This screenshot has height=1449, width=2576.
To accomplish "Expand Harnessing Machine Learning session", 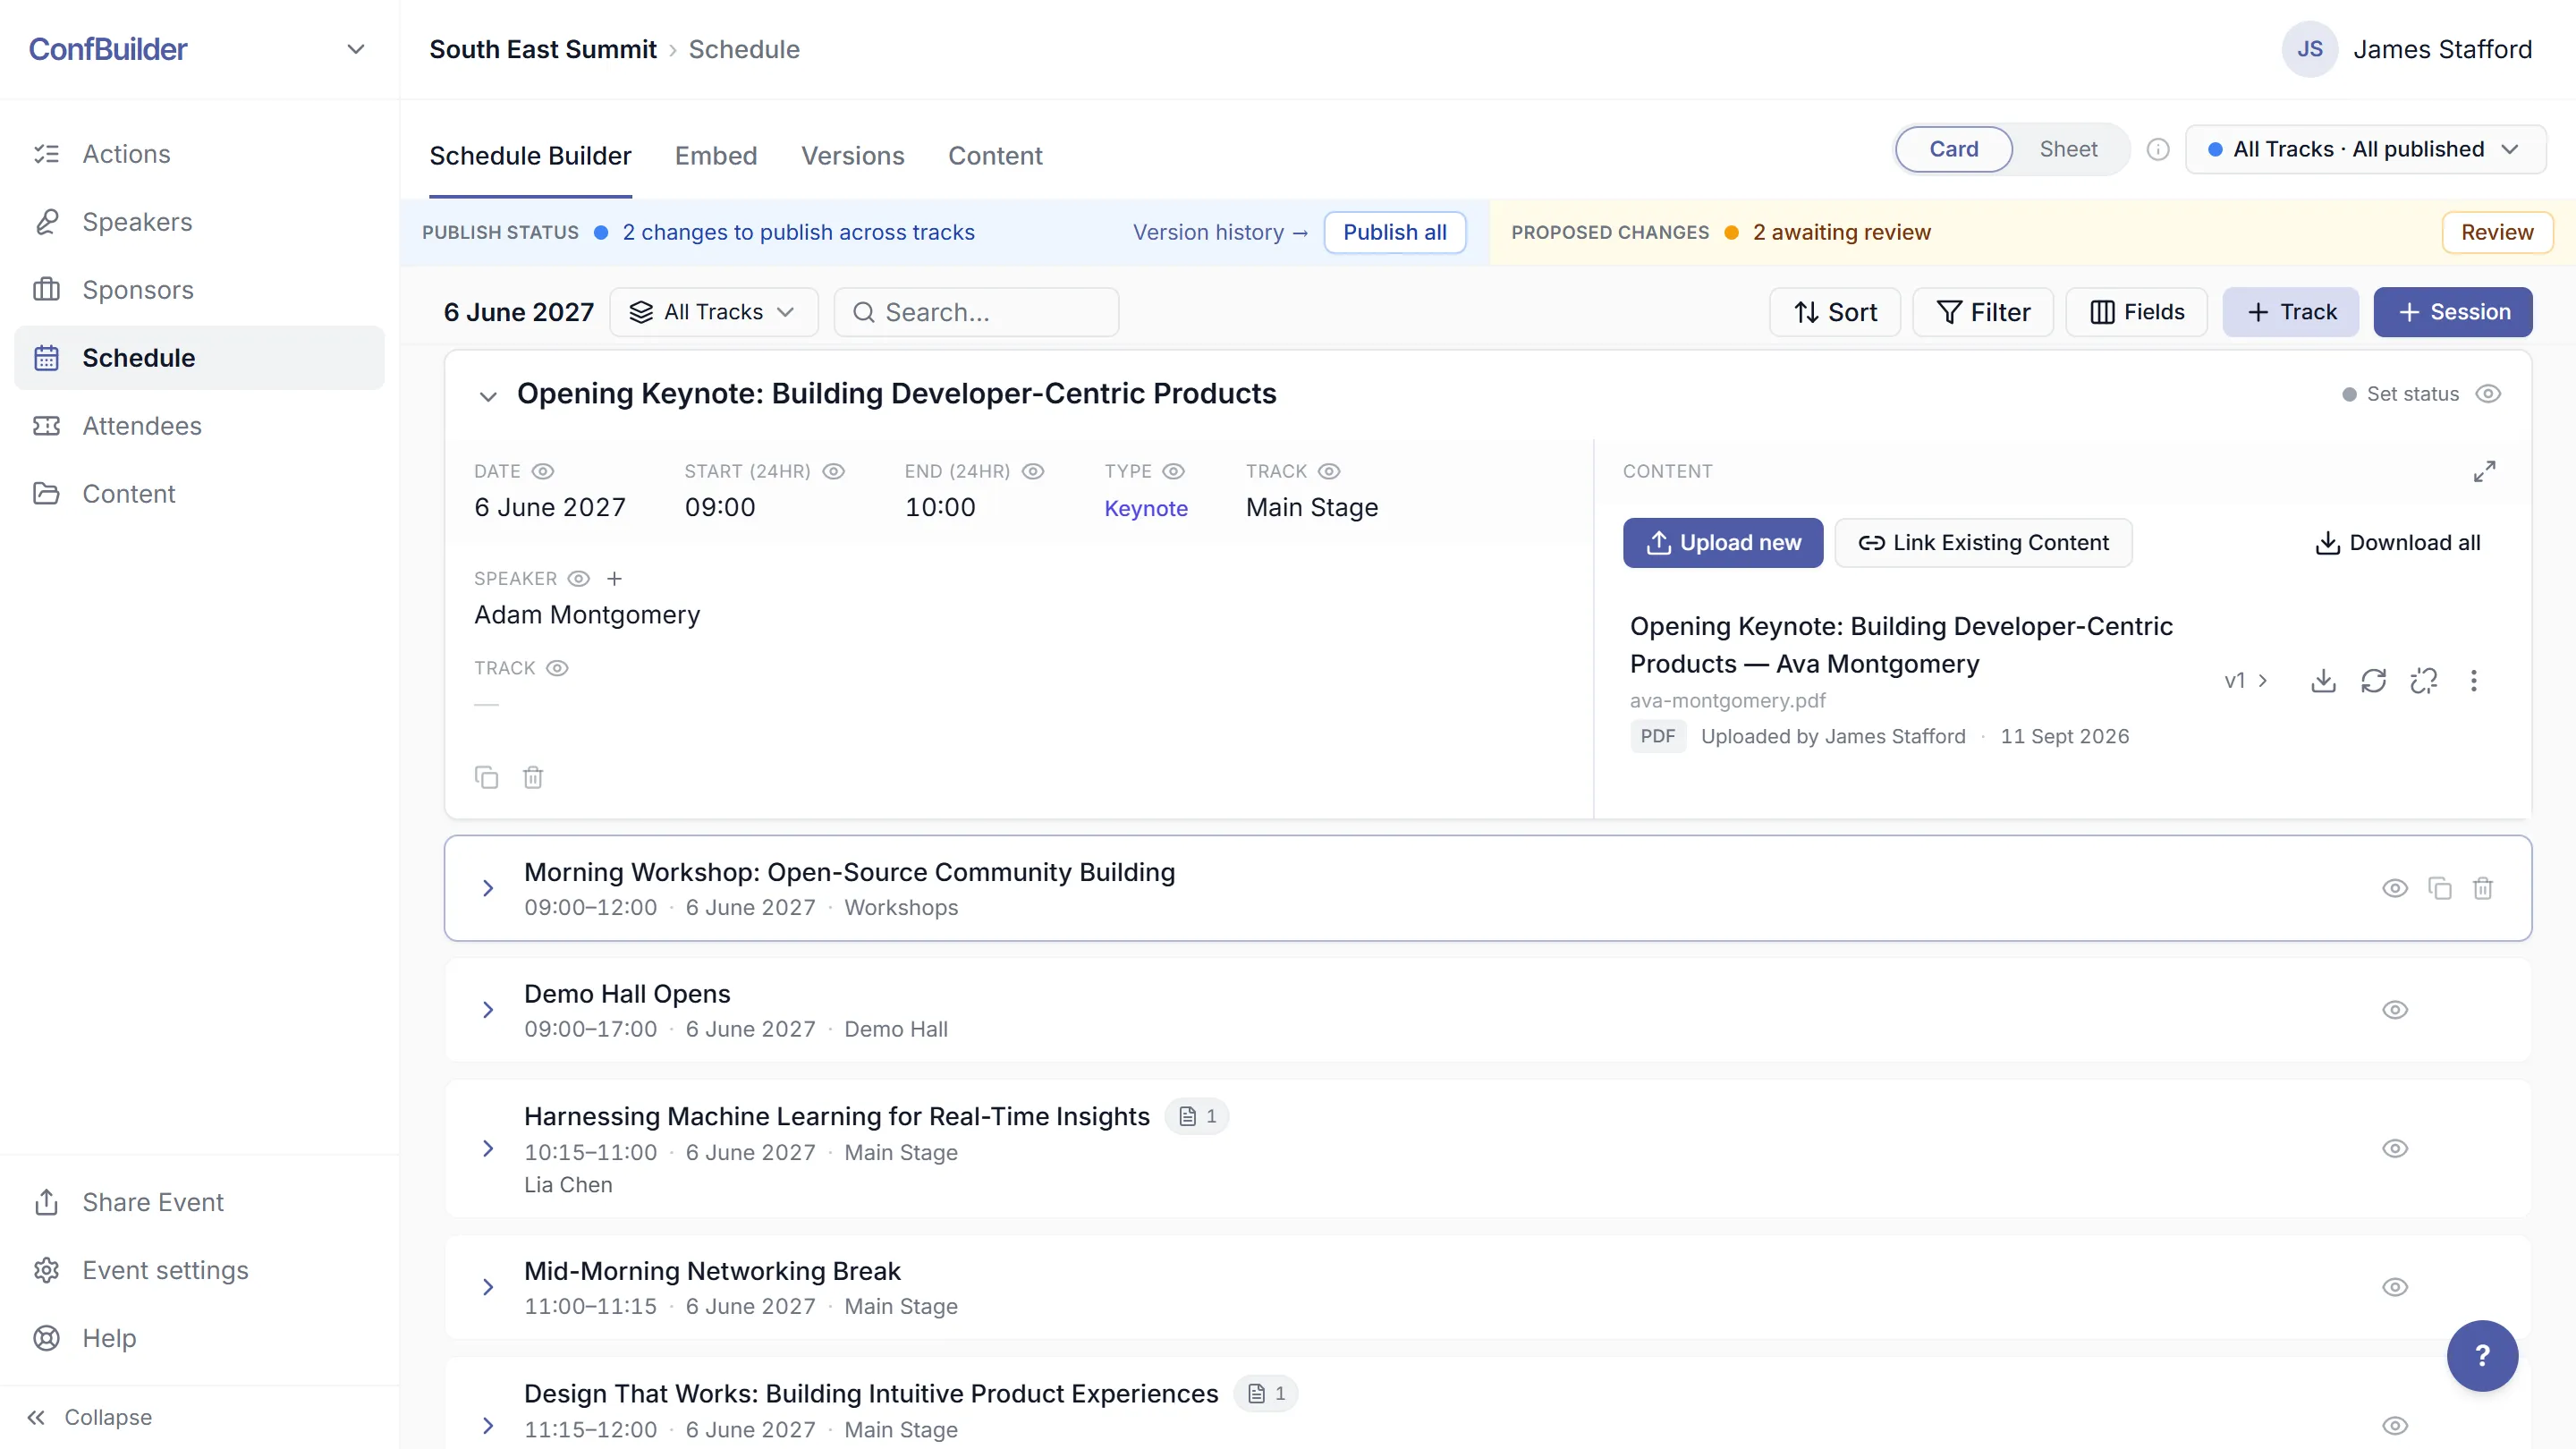I will click(x=488, y=1148).
